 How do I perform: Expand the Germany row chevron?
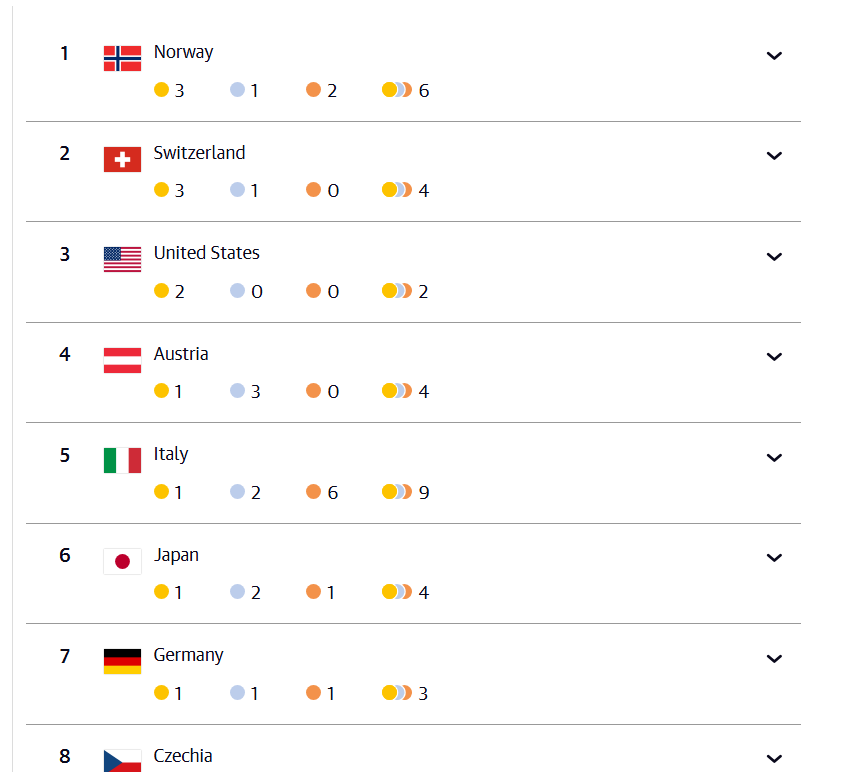point(773,659)
